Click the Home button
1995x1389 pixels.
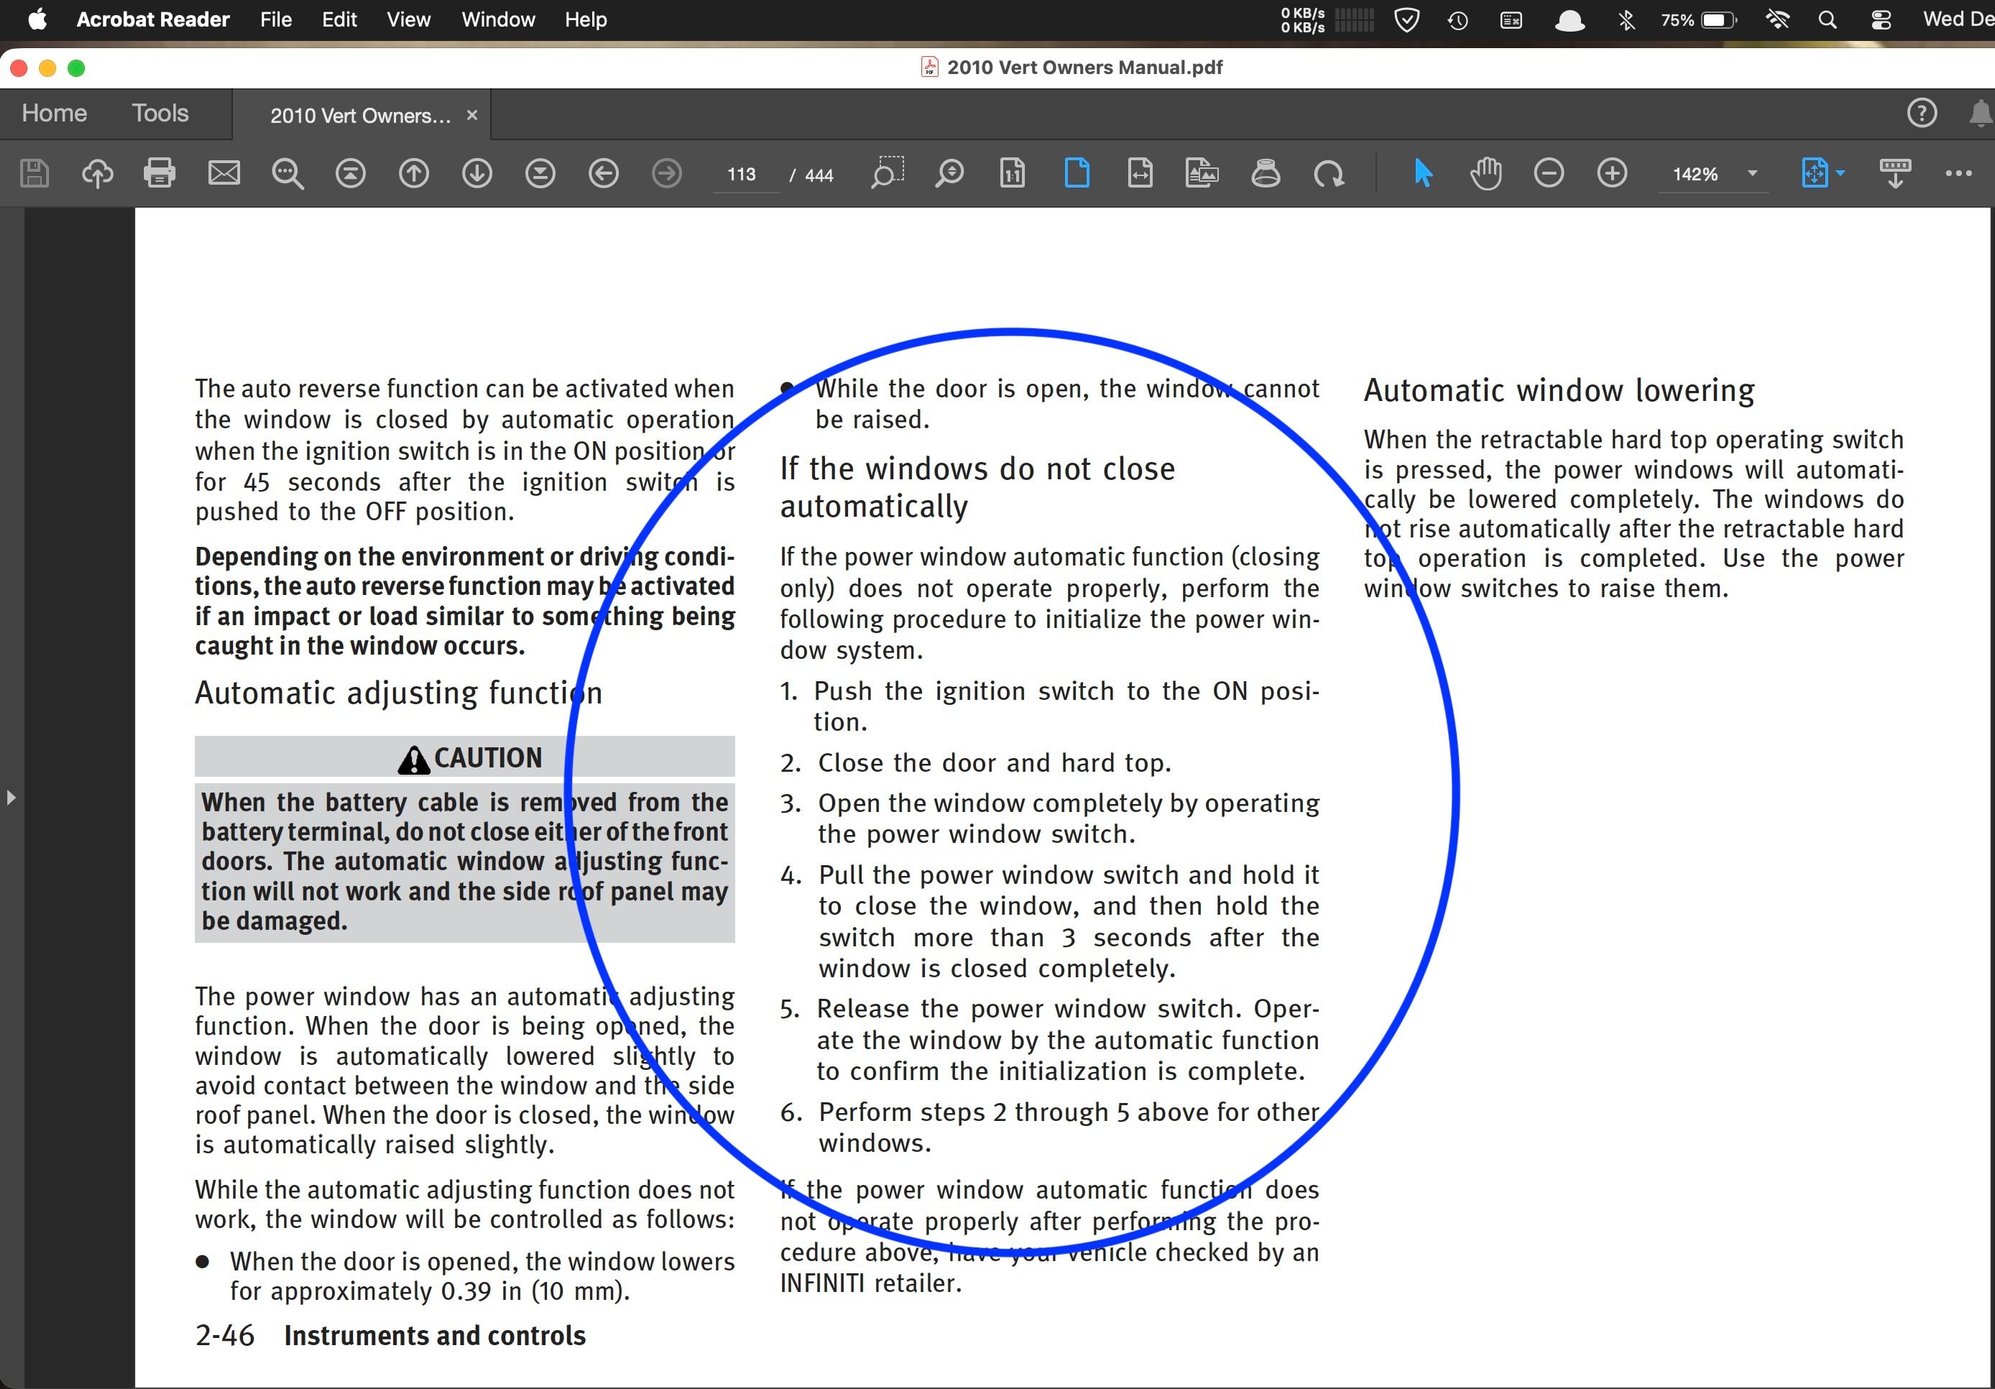pyautogui.click(x=54, y=113)
